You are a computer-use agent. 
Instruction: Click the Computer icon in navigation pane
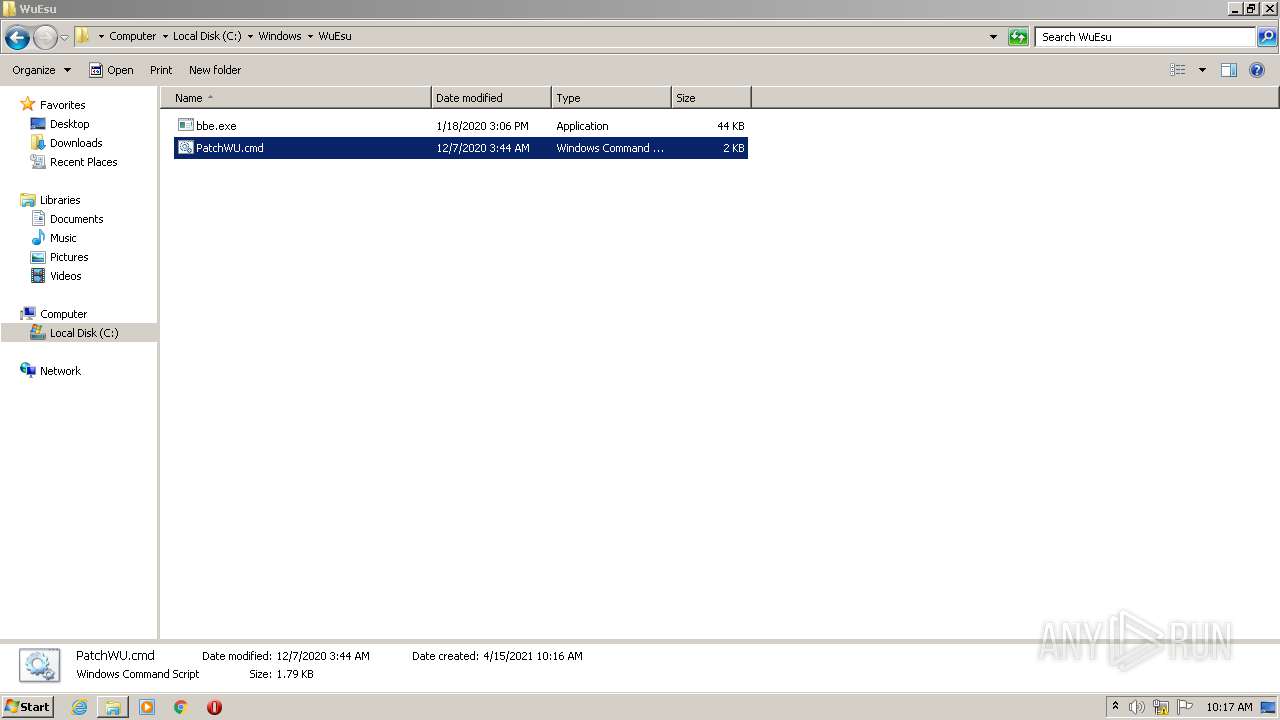tap(28, 314)
